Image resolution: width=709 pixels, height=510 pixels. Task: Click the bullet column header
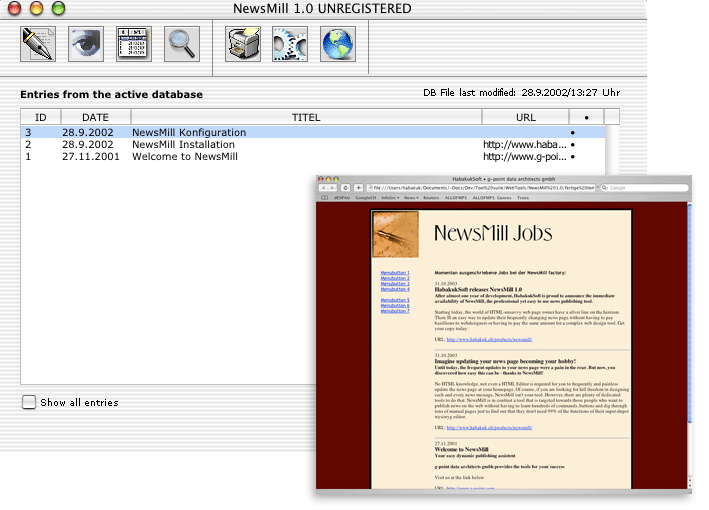(586, 117)
